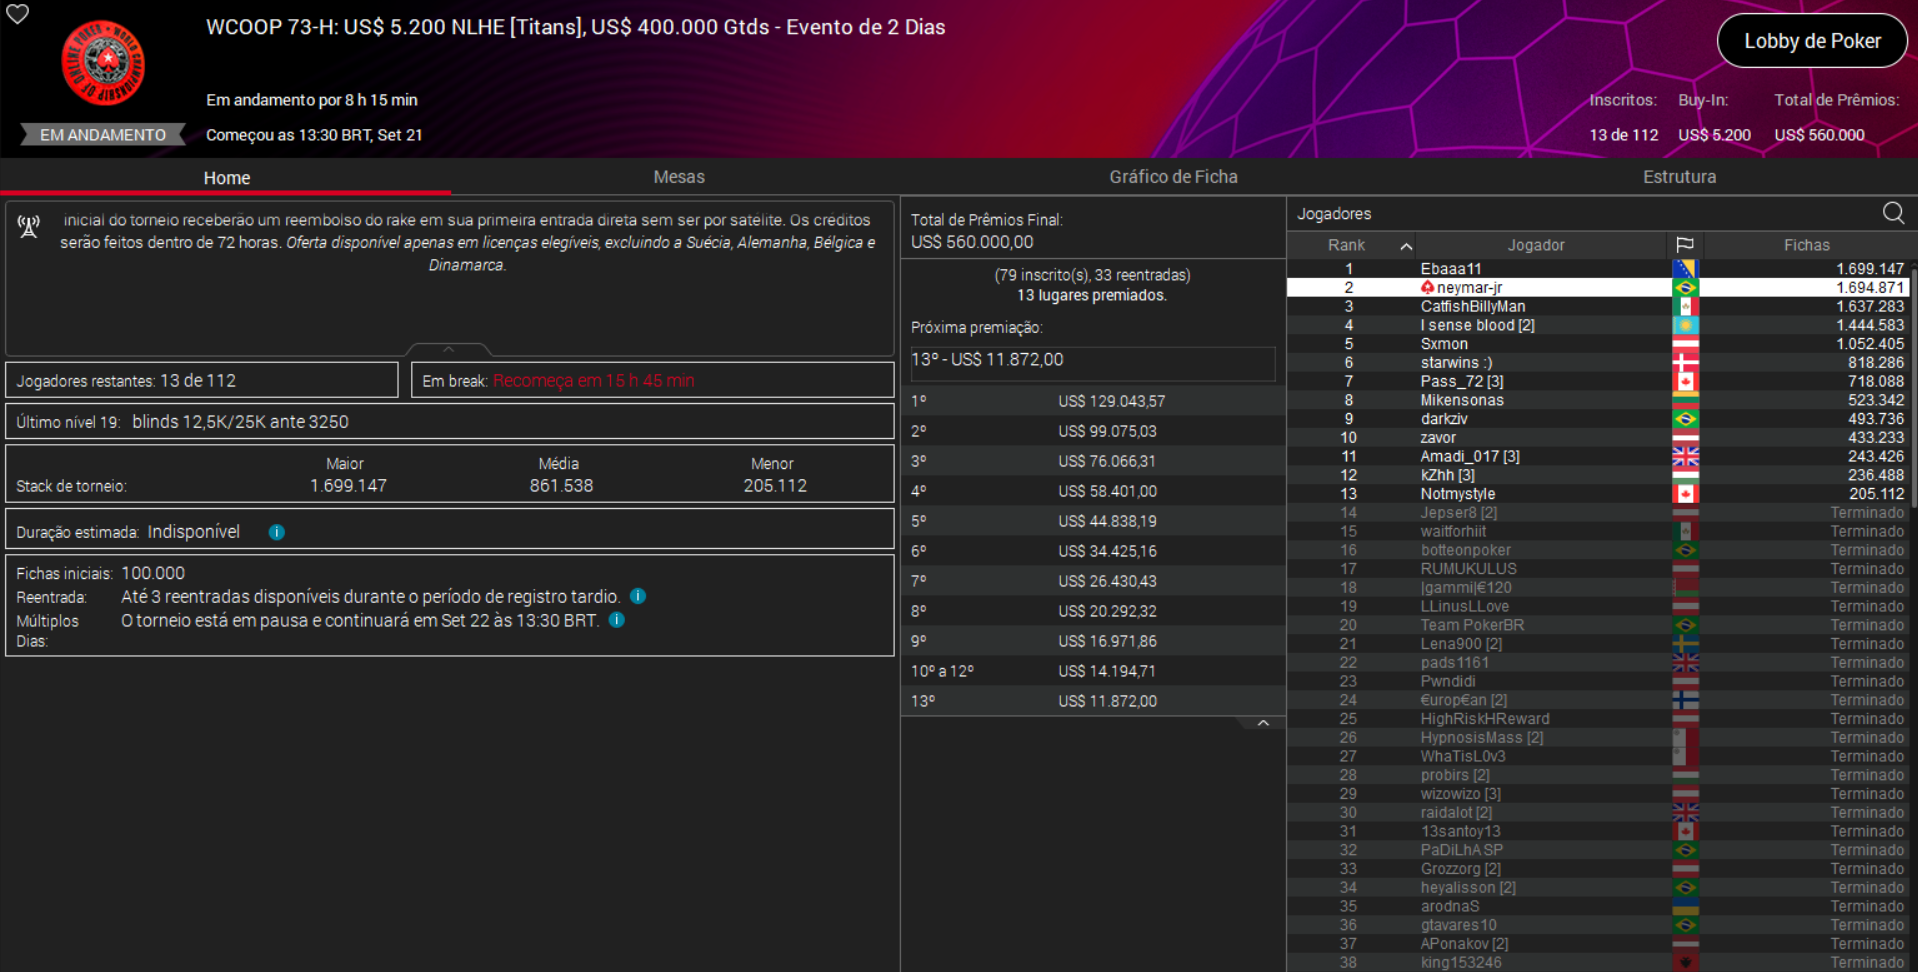This screenshot has width=1918, height=972.
Task: Switch to the Mesas tab
Action: point(678,177)
